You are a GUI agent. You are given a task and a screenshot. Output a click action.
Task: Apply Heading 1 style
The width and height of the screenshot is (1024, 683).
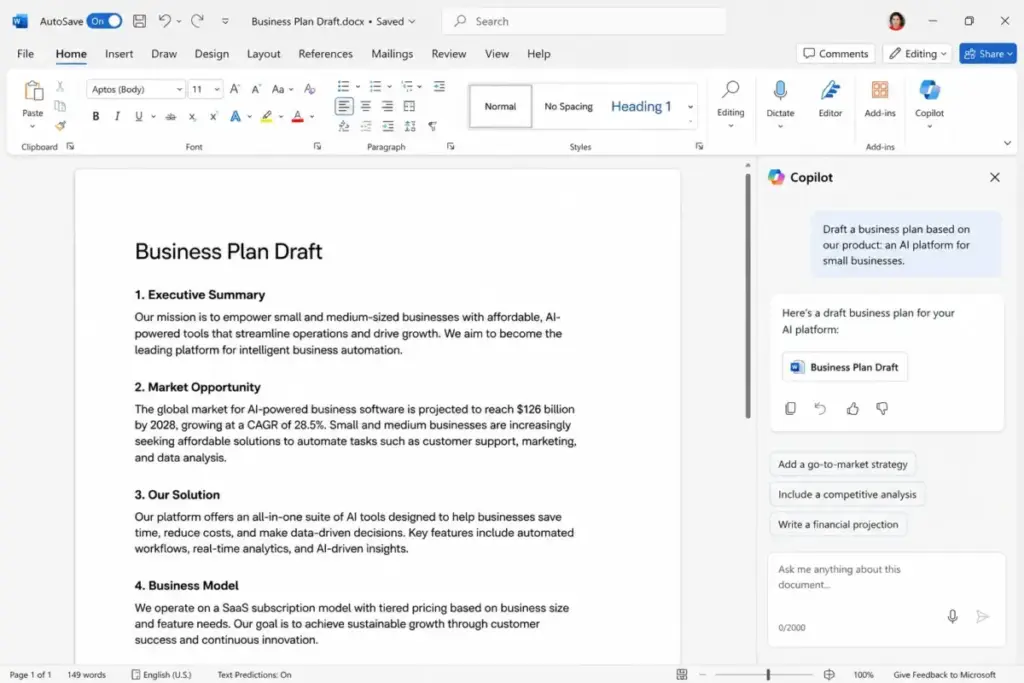641,106
